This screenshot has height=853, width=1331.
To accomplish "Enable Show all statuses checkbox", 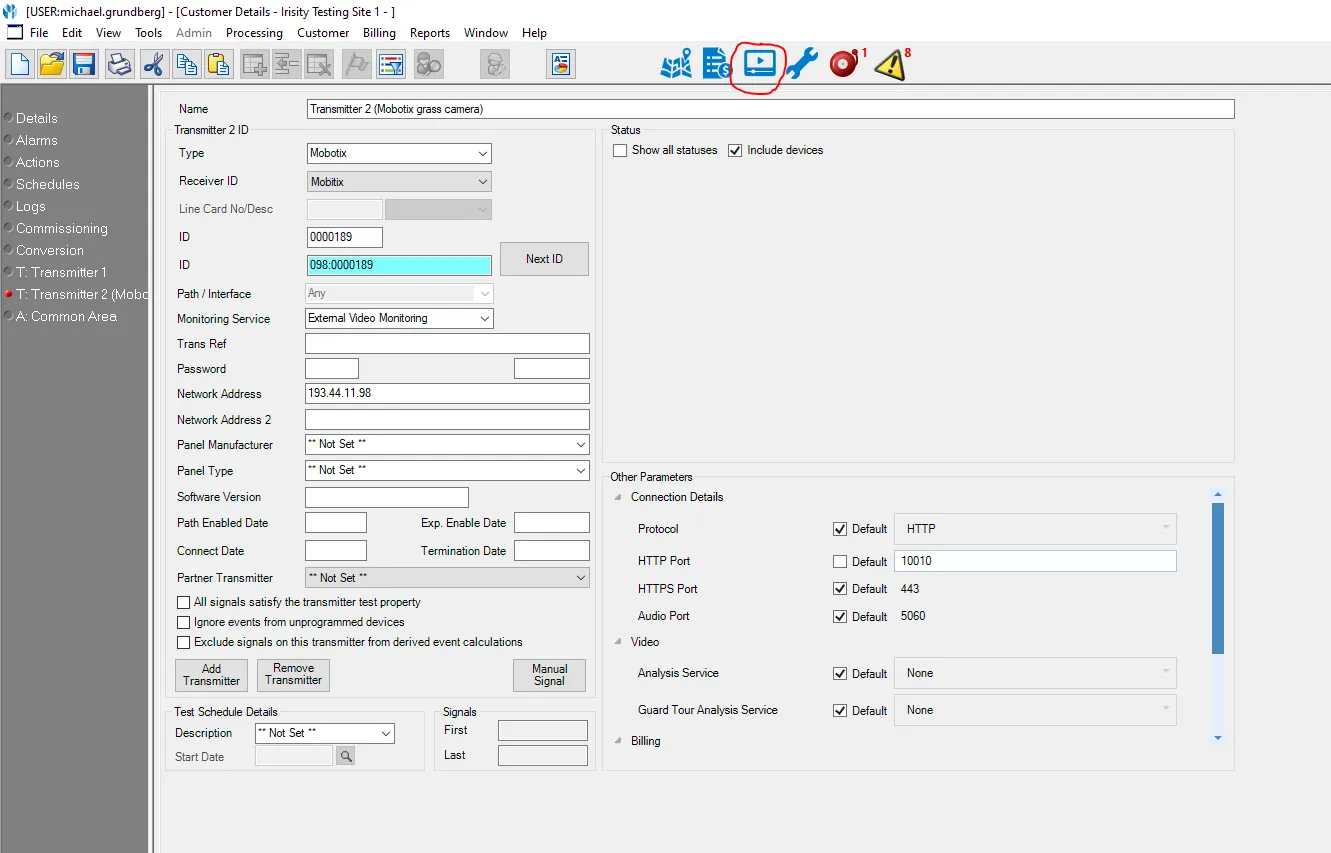I will [x=621, y=150].
